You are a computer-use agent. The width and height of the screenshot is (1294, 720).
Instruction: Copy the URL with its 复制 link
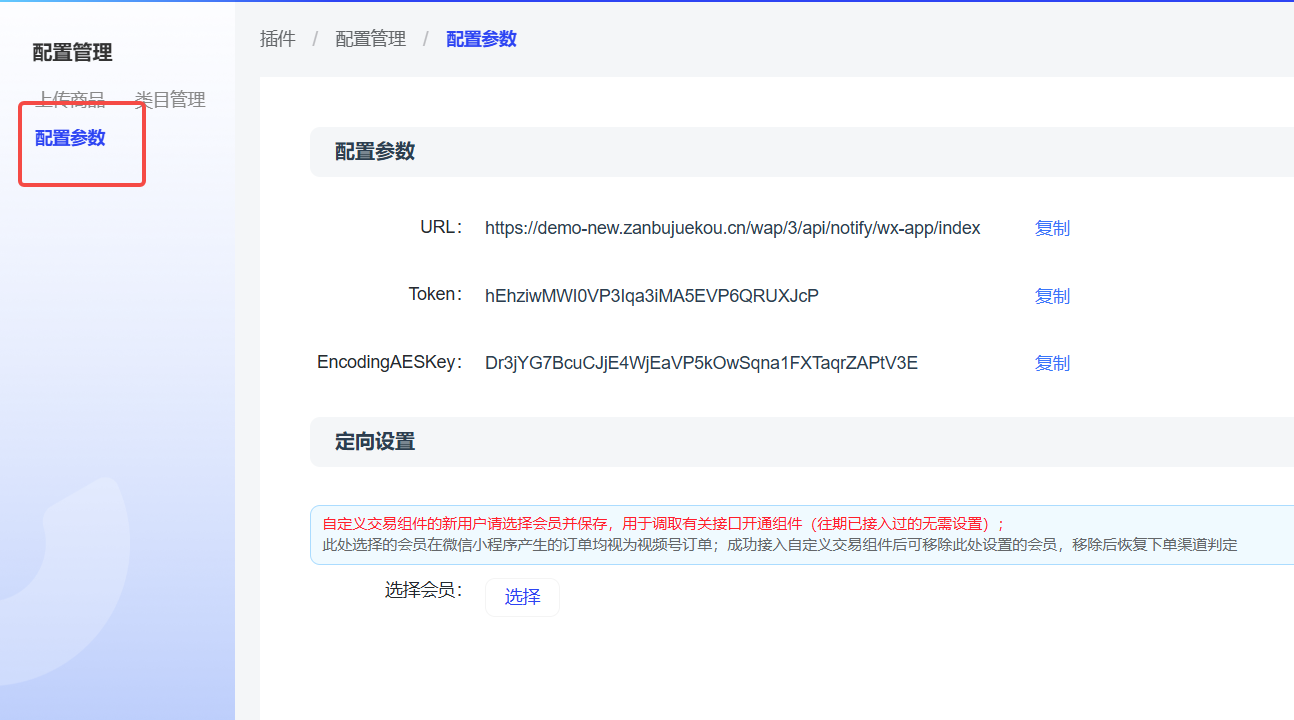(1052, 228)
